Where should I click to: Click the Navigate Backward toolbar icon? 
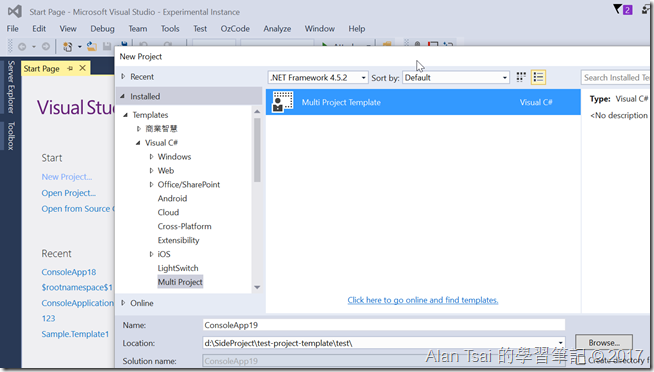click(22, 47)
